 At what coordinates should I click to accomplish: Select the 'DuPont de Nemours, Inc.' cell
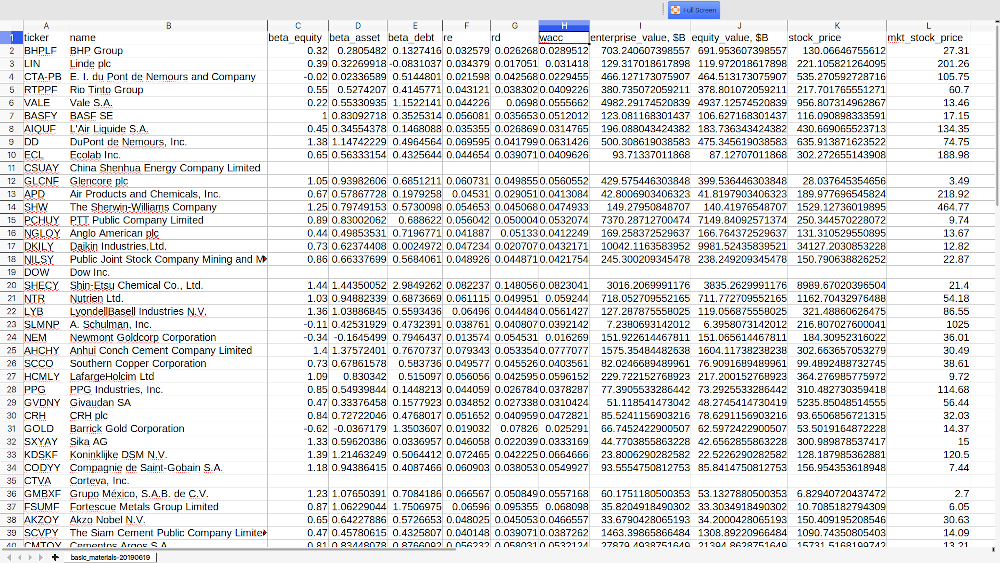[168, 142]
